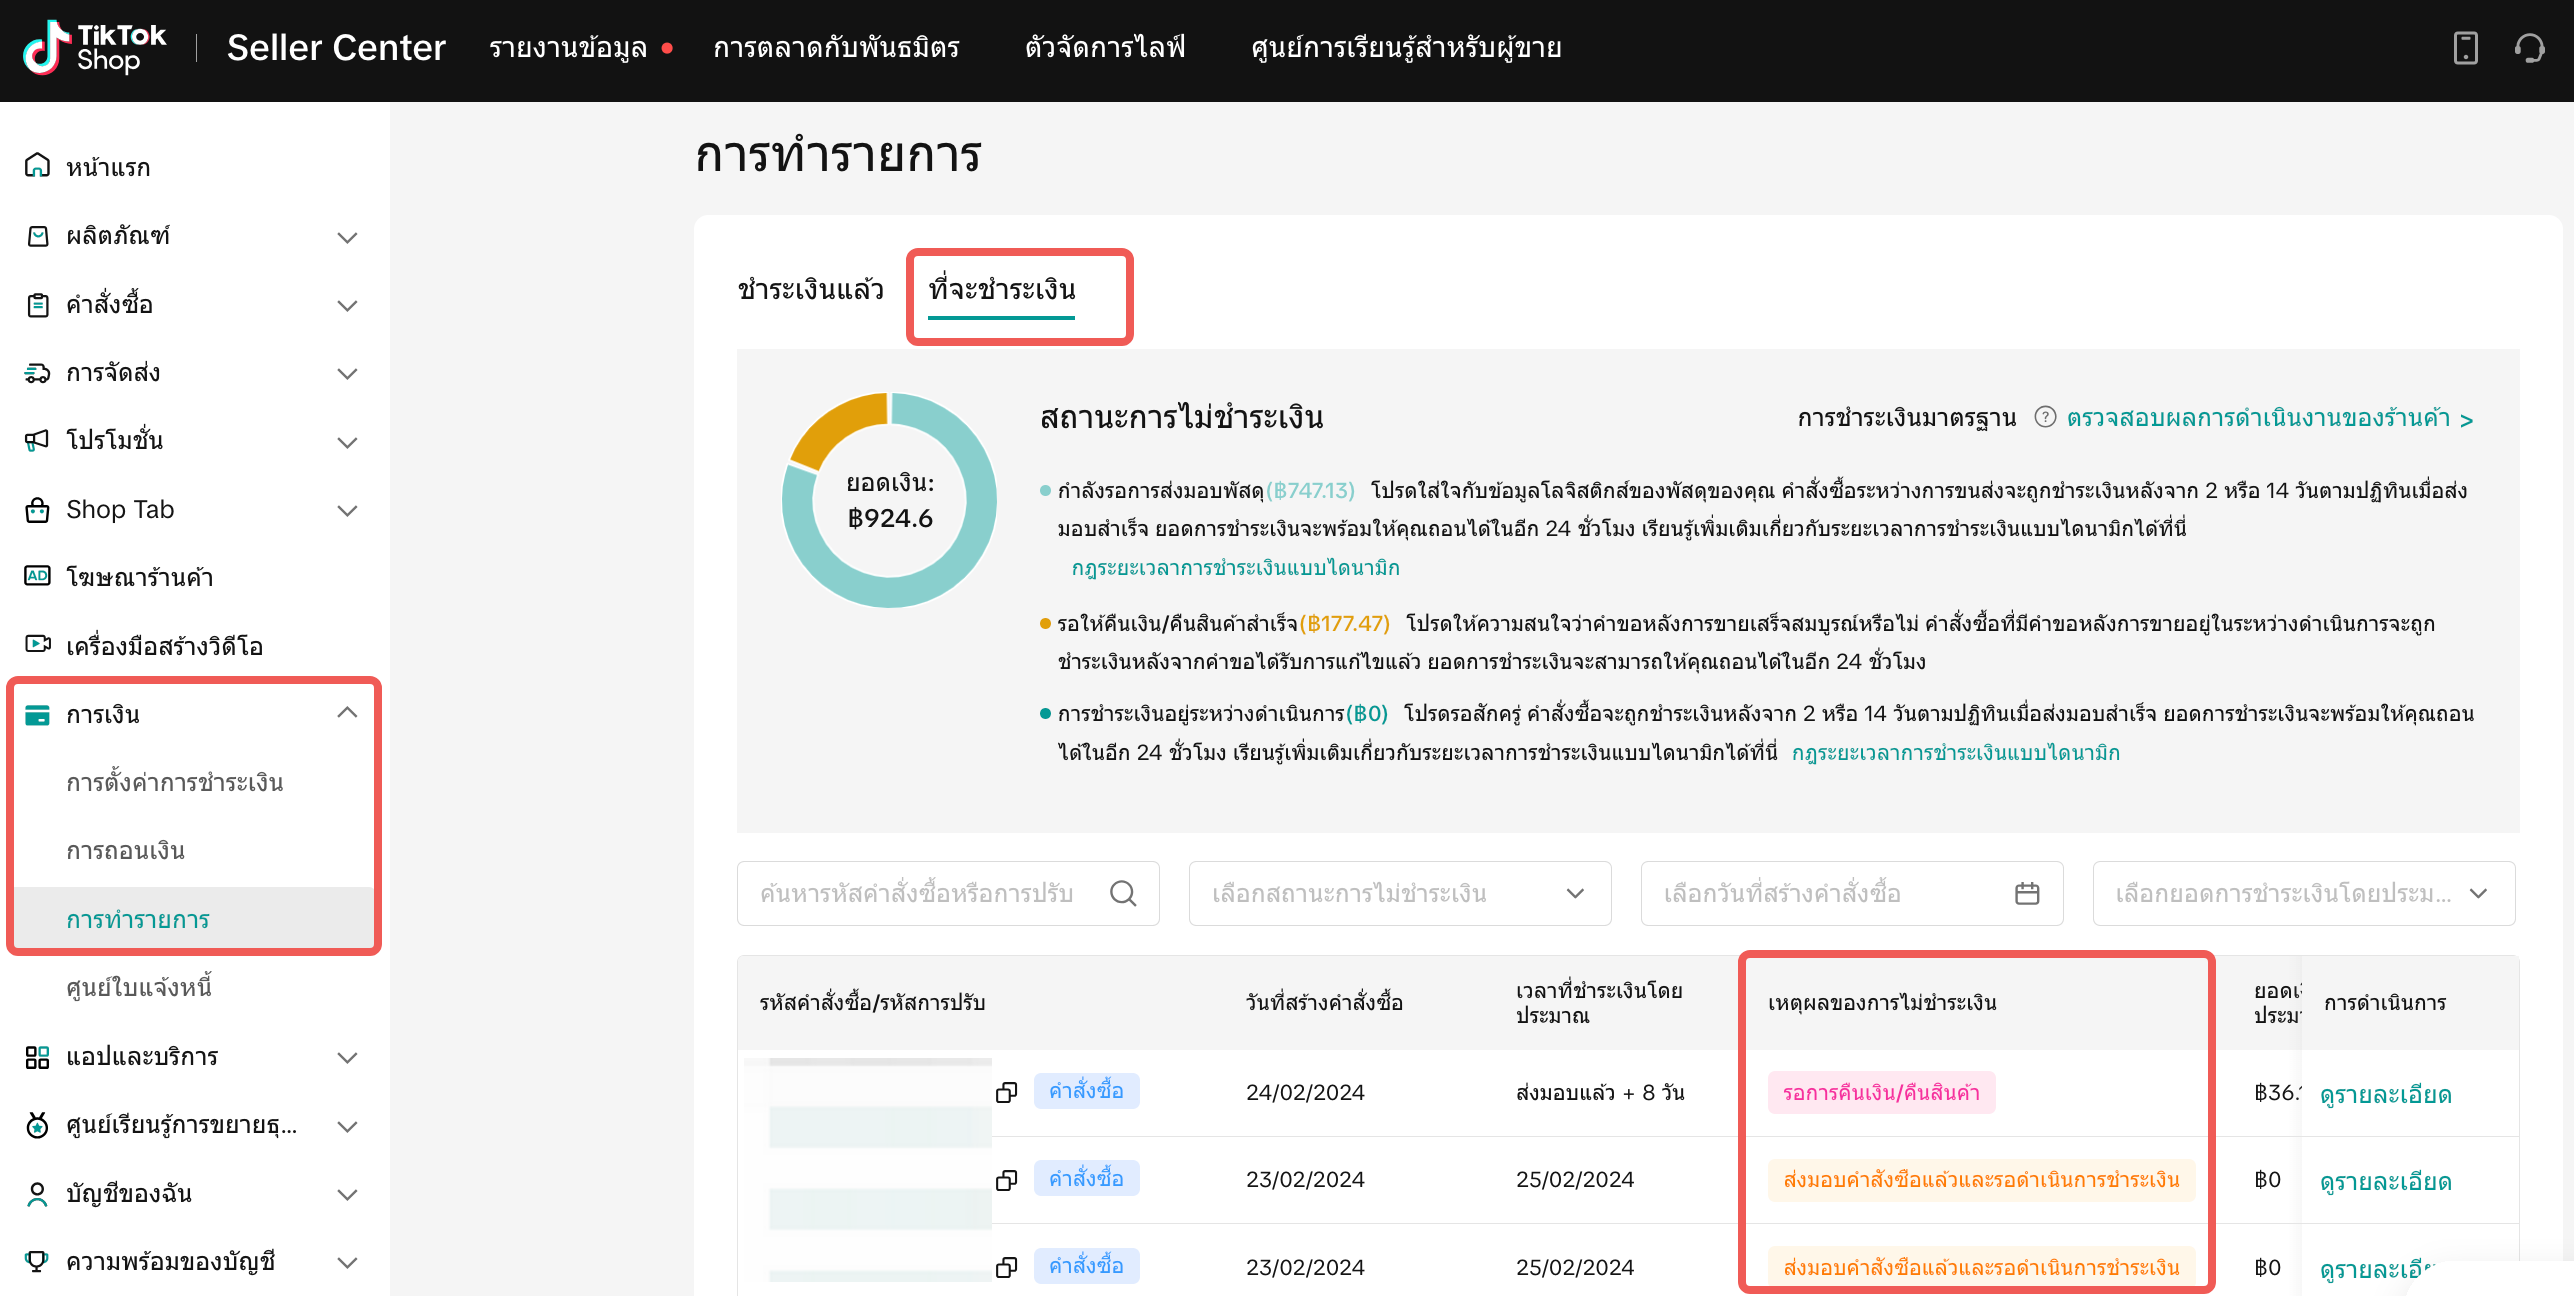The height and width of the screenshot is (1296, 2574).
Task: Click the help icon beside การชำระเงินมาตรฐาน
Action: tap(2045, 417)
